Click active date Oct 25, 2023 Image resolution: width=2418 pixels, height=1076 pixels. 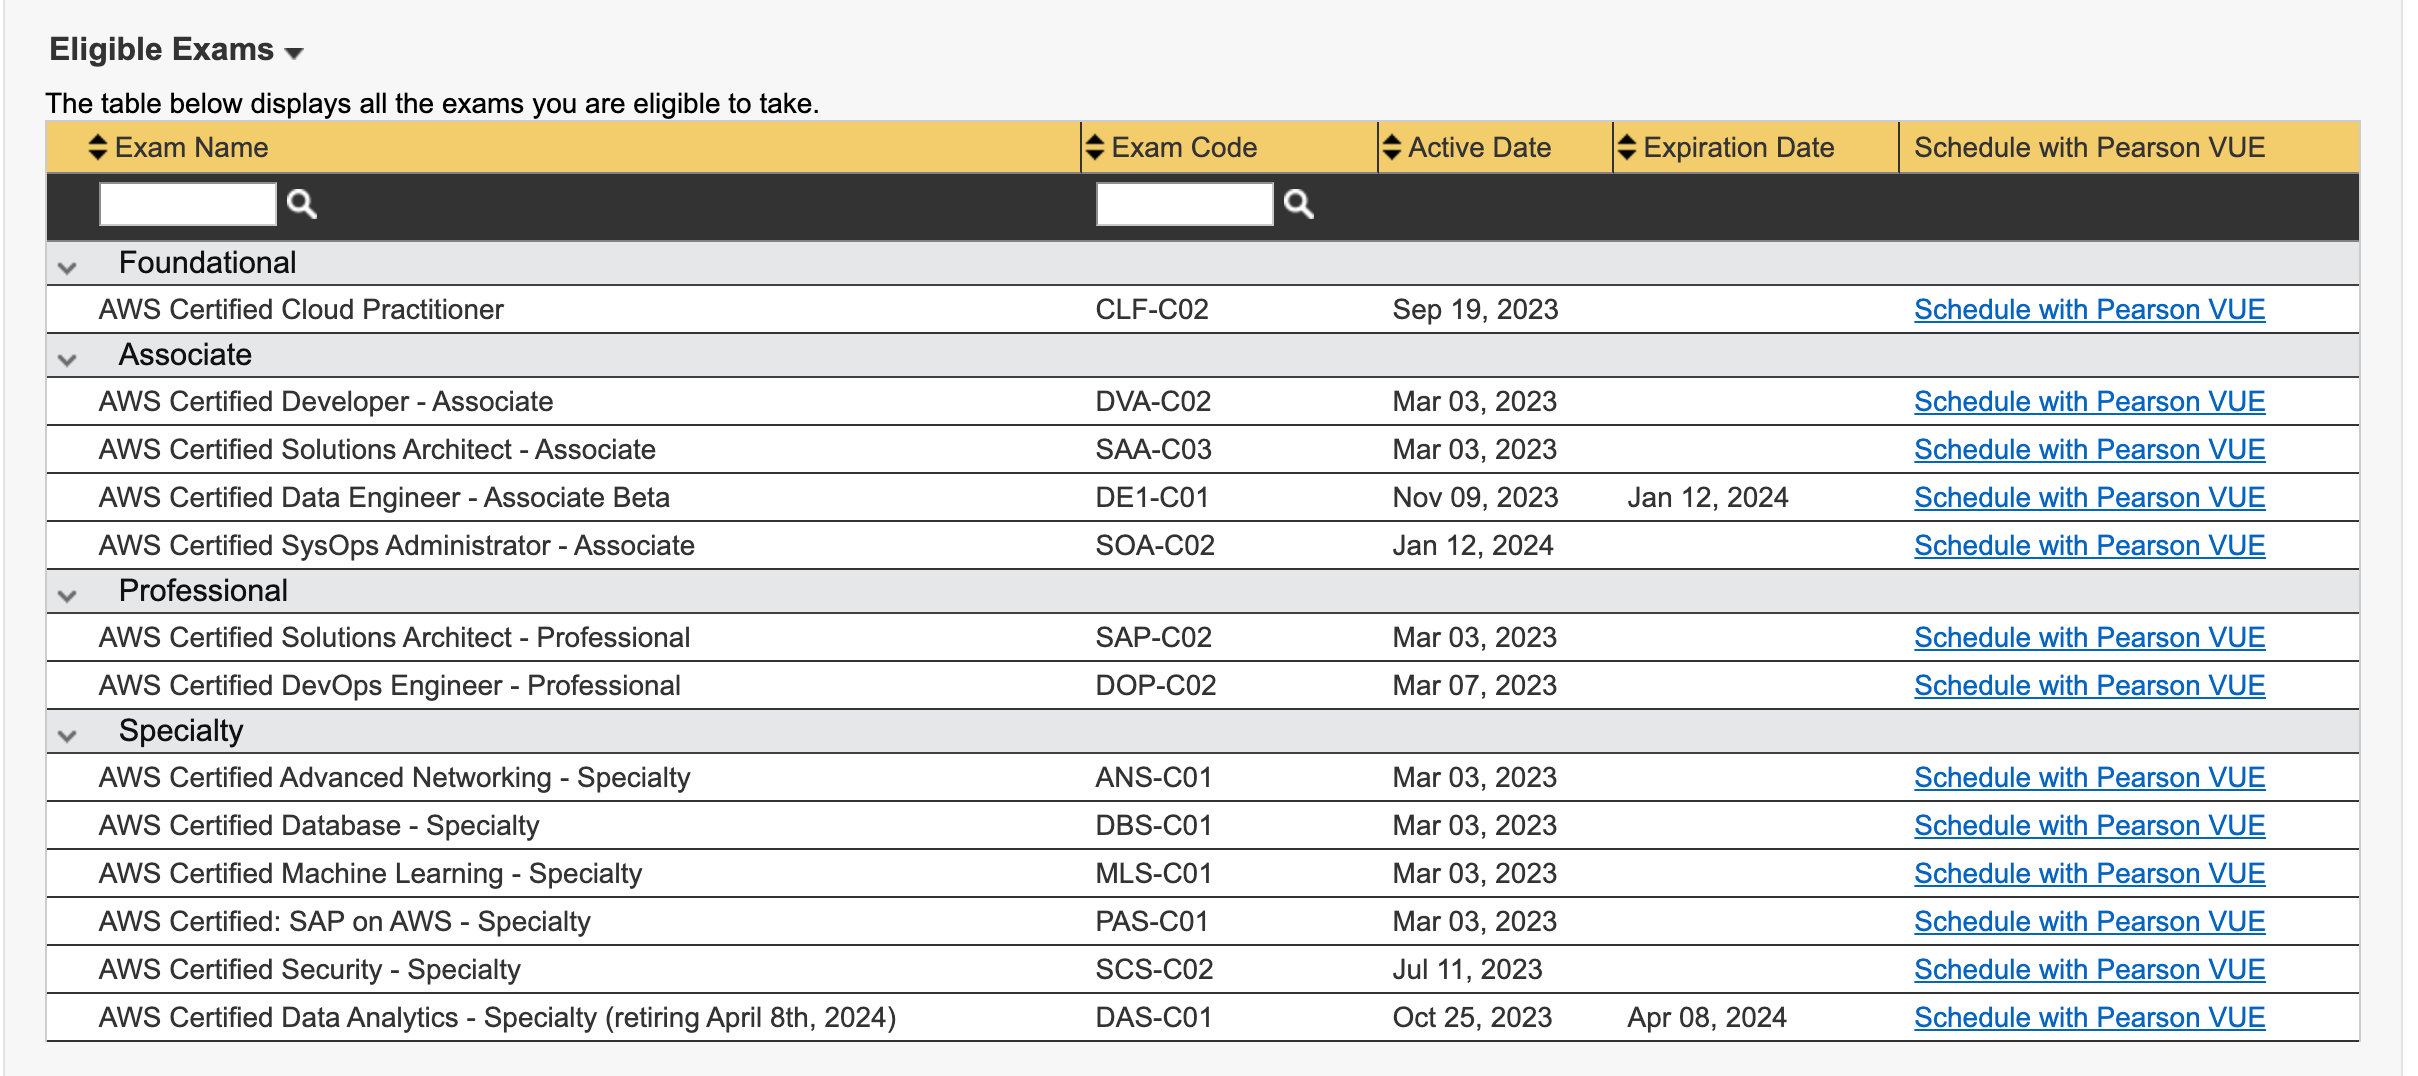tap(1472, 1018)
